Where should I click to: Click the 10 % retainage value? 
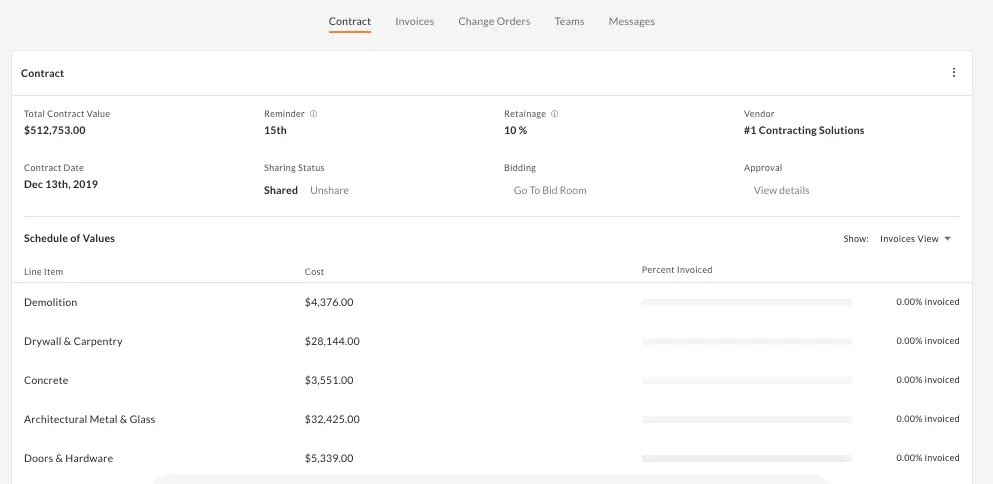pyautogui.click(x=515, y=131)
